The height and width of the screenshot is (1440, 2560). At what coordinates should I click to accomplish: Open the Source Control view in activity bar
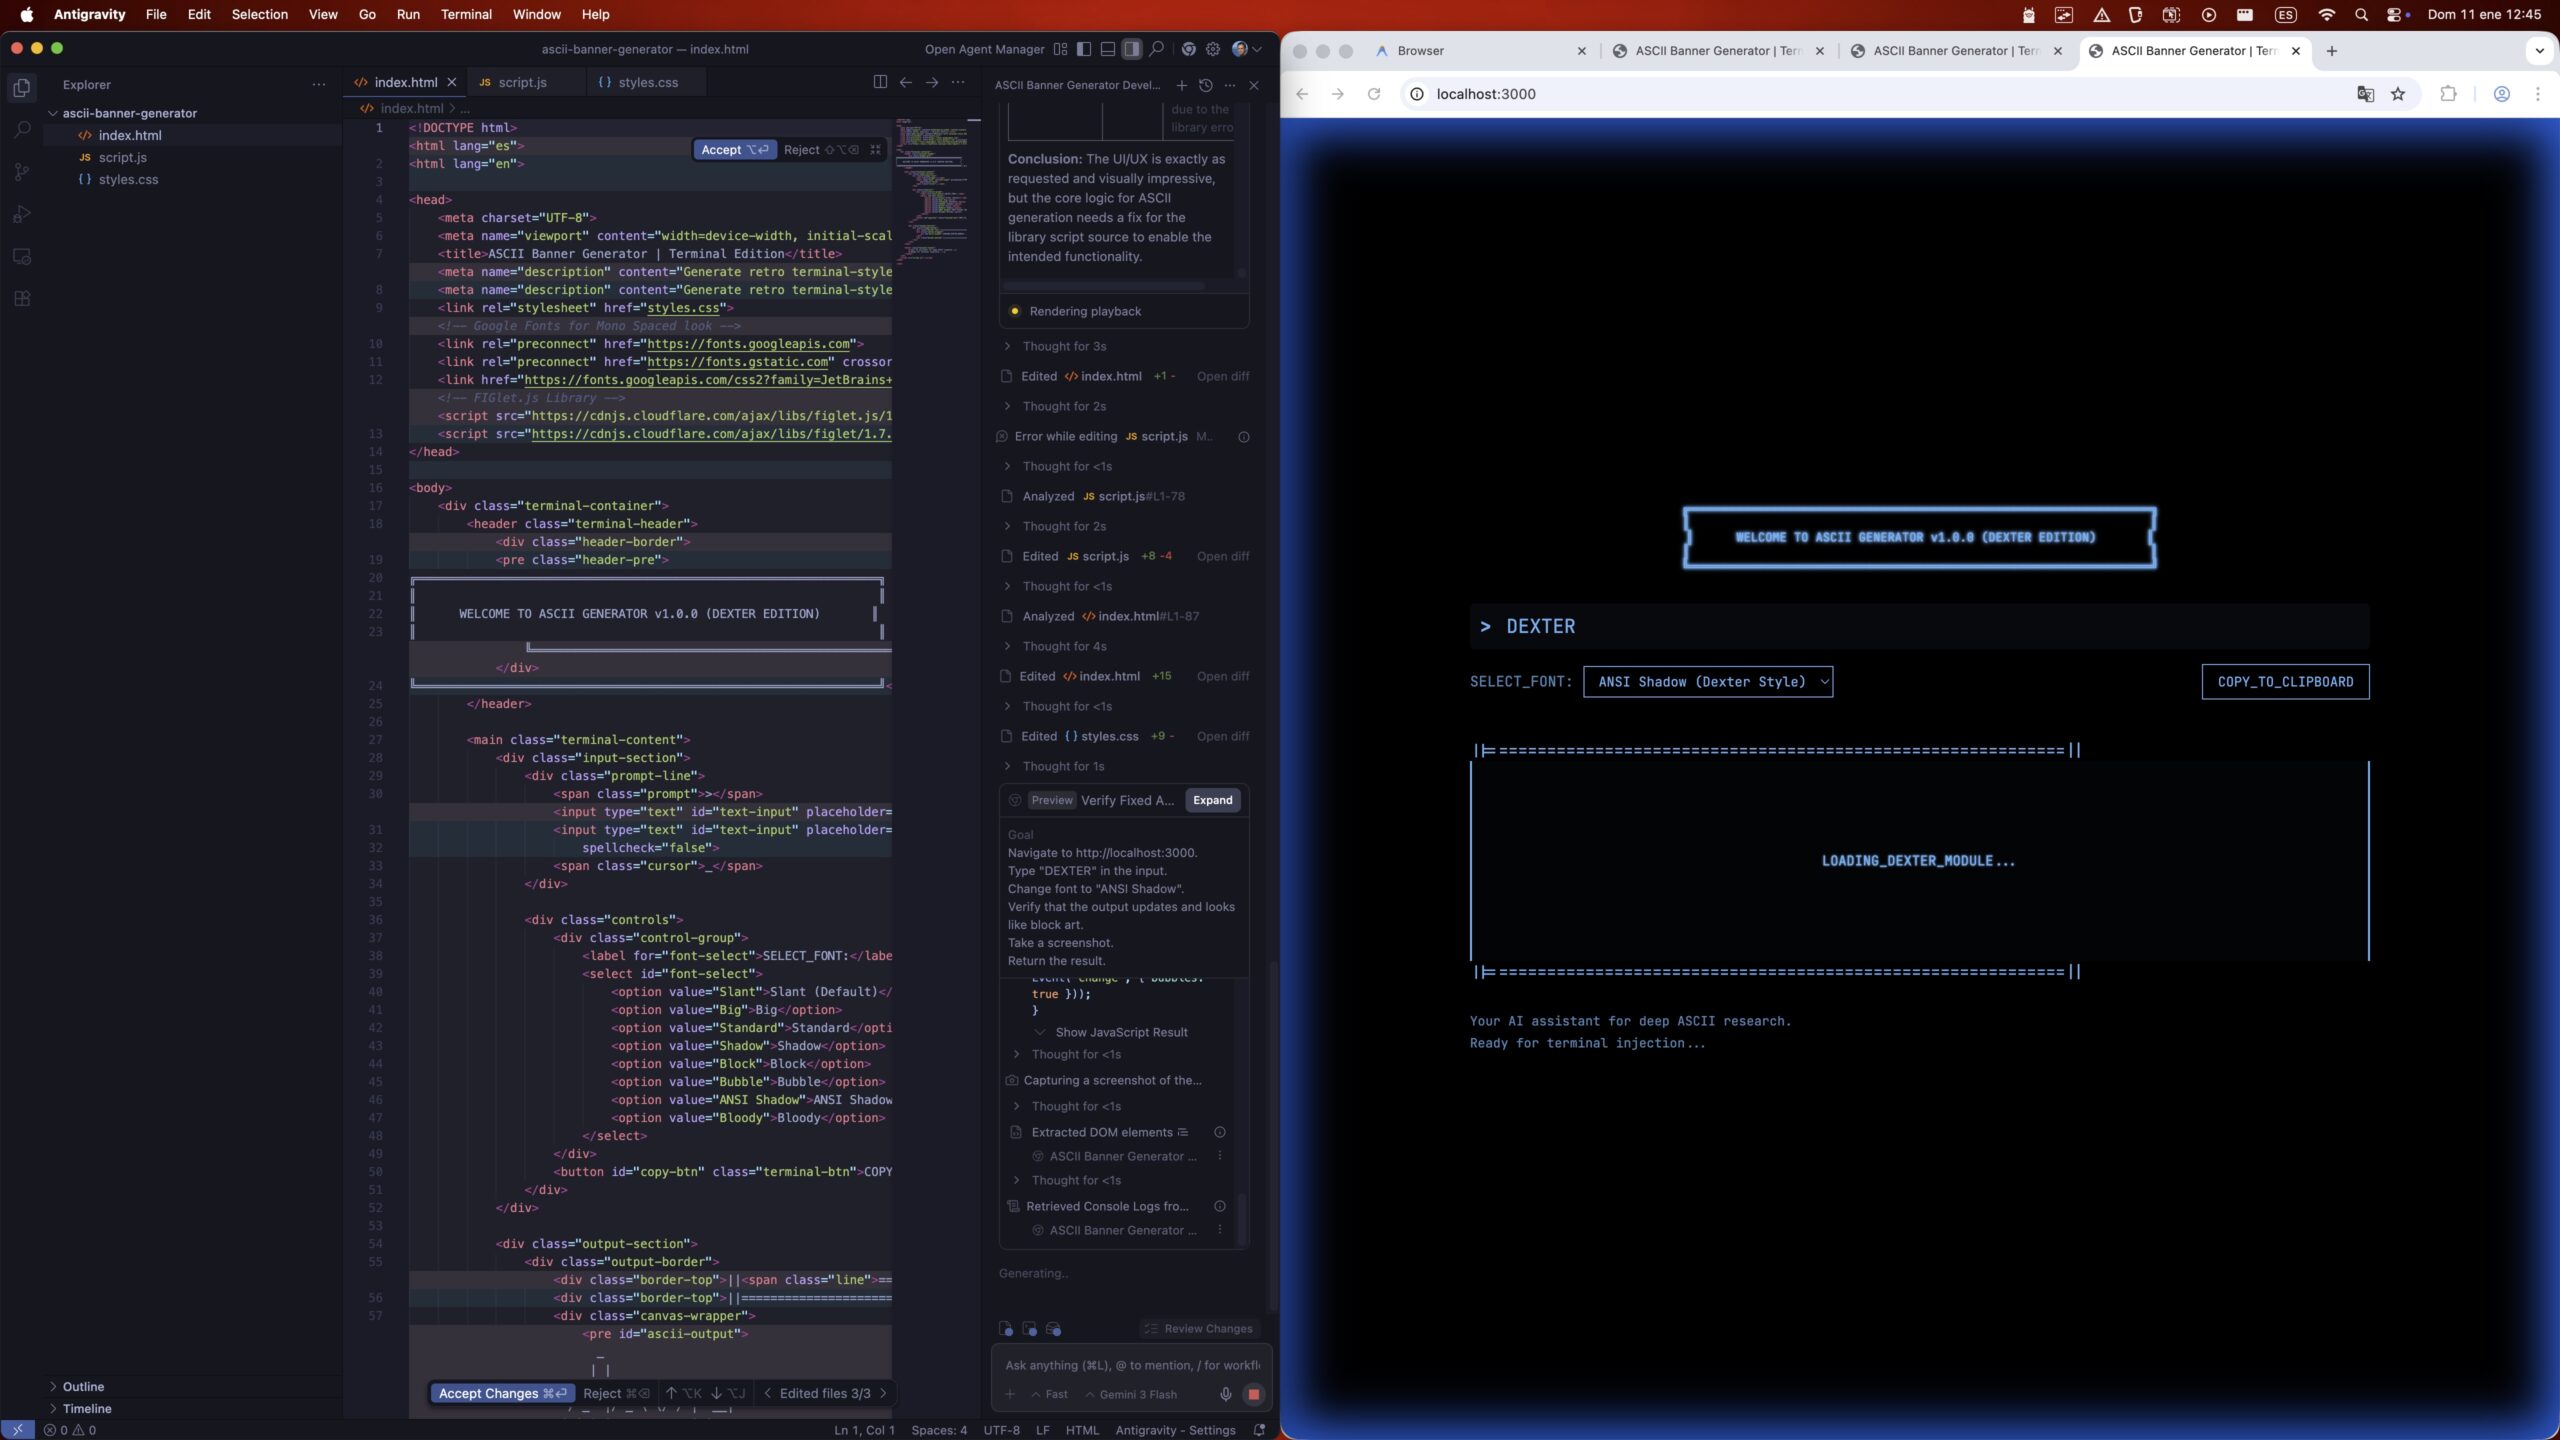21,172
